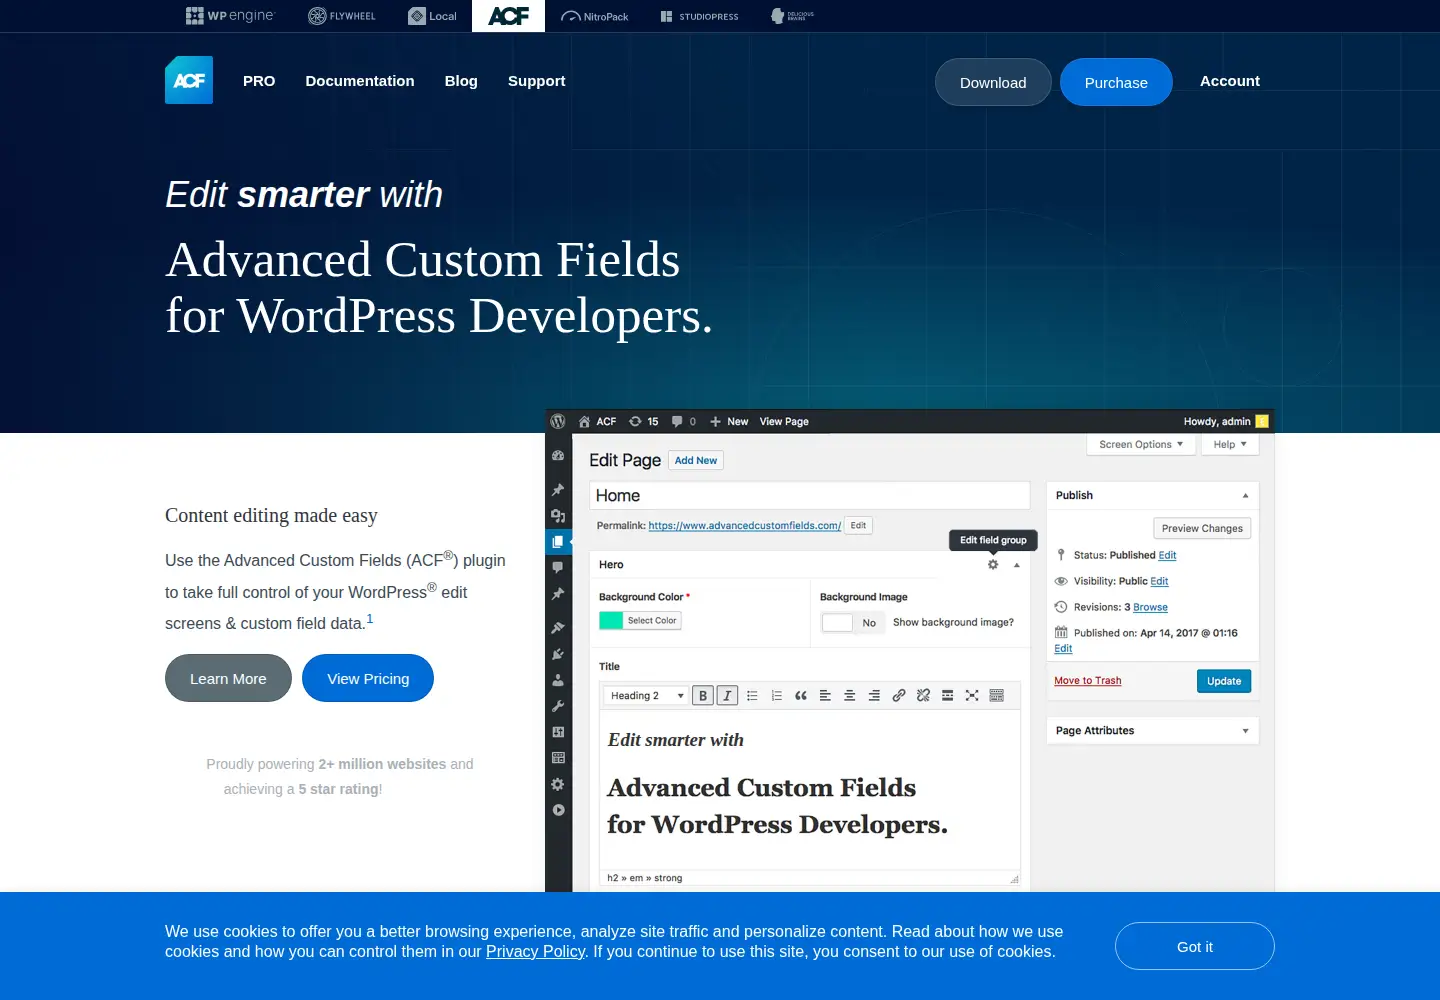Screen dimensions: 1440x1000
Task: Click the Home page title field
Action: 809,495
